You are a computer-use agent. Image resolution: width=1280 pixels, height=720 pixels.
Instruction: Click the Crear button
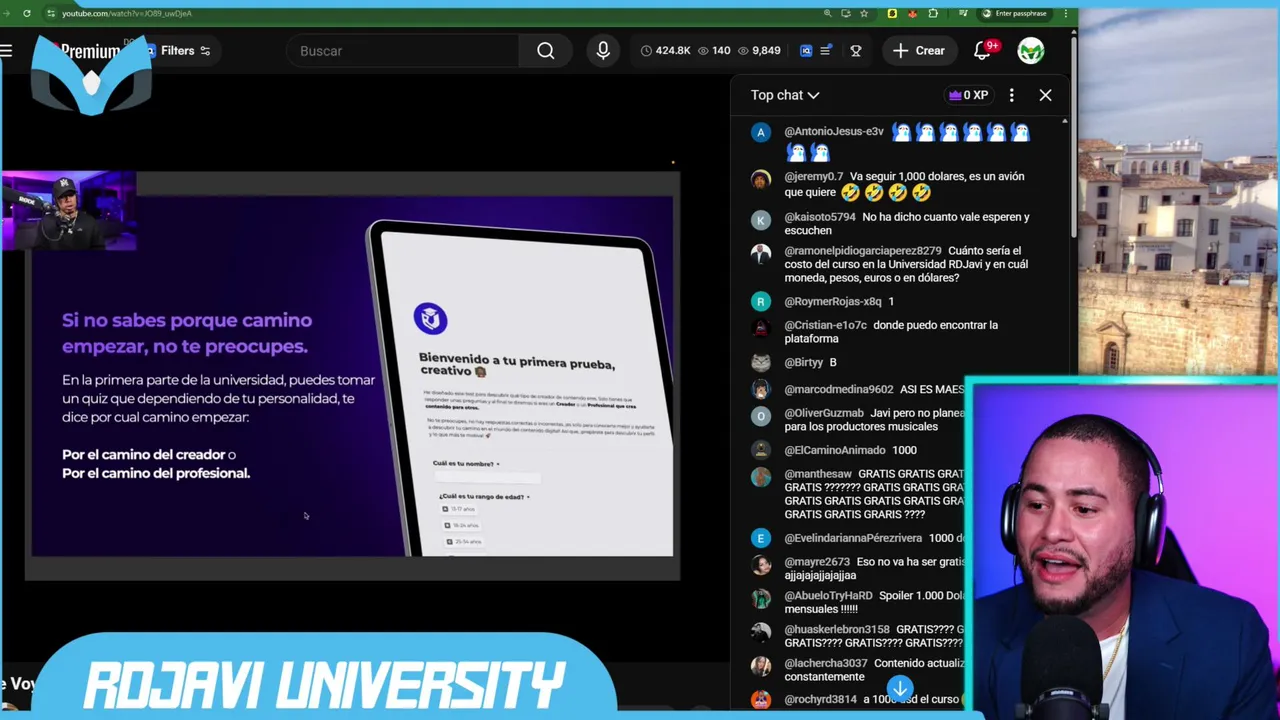click(x=919, y=51)
